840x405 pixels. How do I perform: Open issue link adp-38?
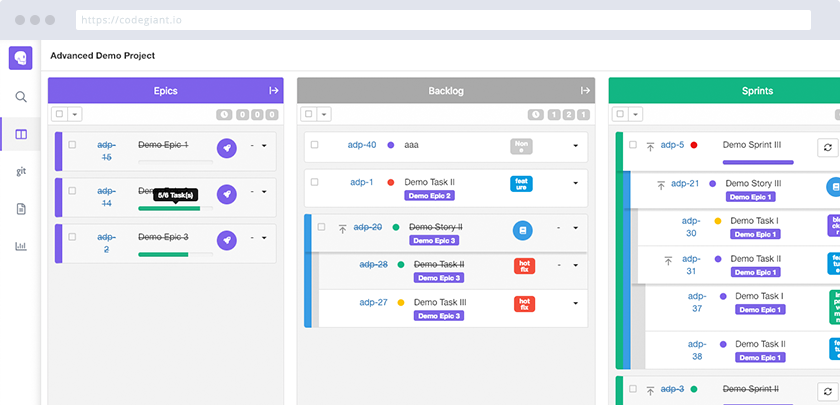point(697,350)
